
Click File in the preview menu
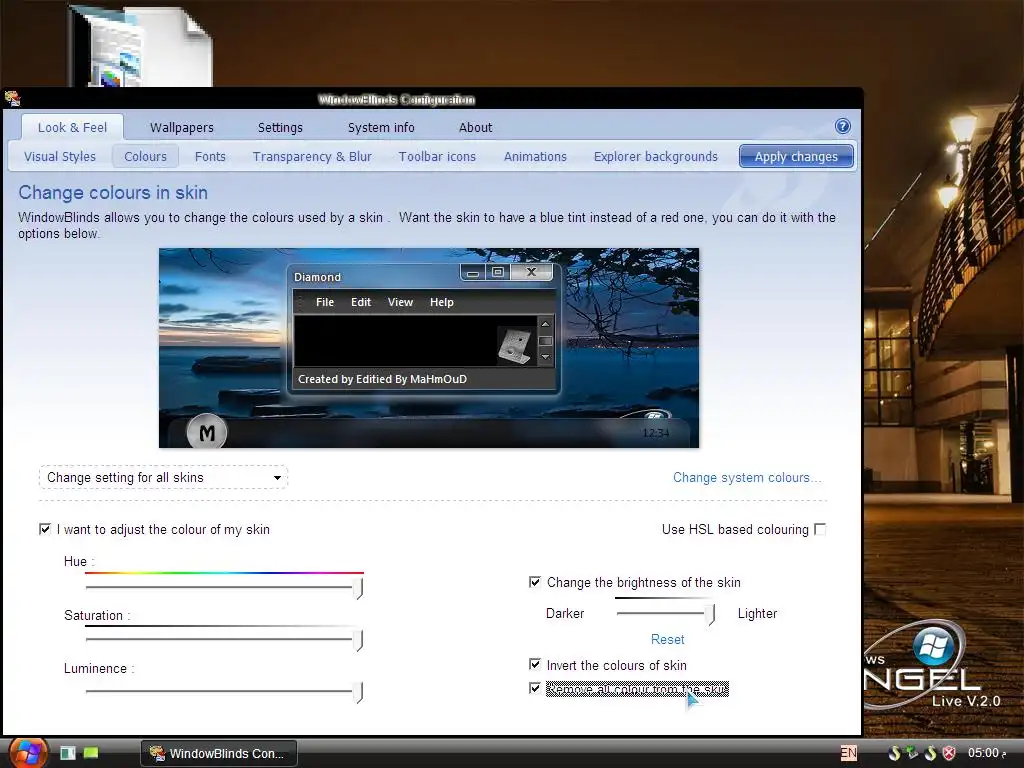tap(325, 302)
